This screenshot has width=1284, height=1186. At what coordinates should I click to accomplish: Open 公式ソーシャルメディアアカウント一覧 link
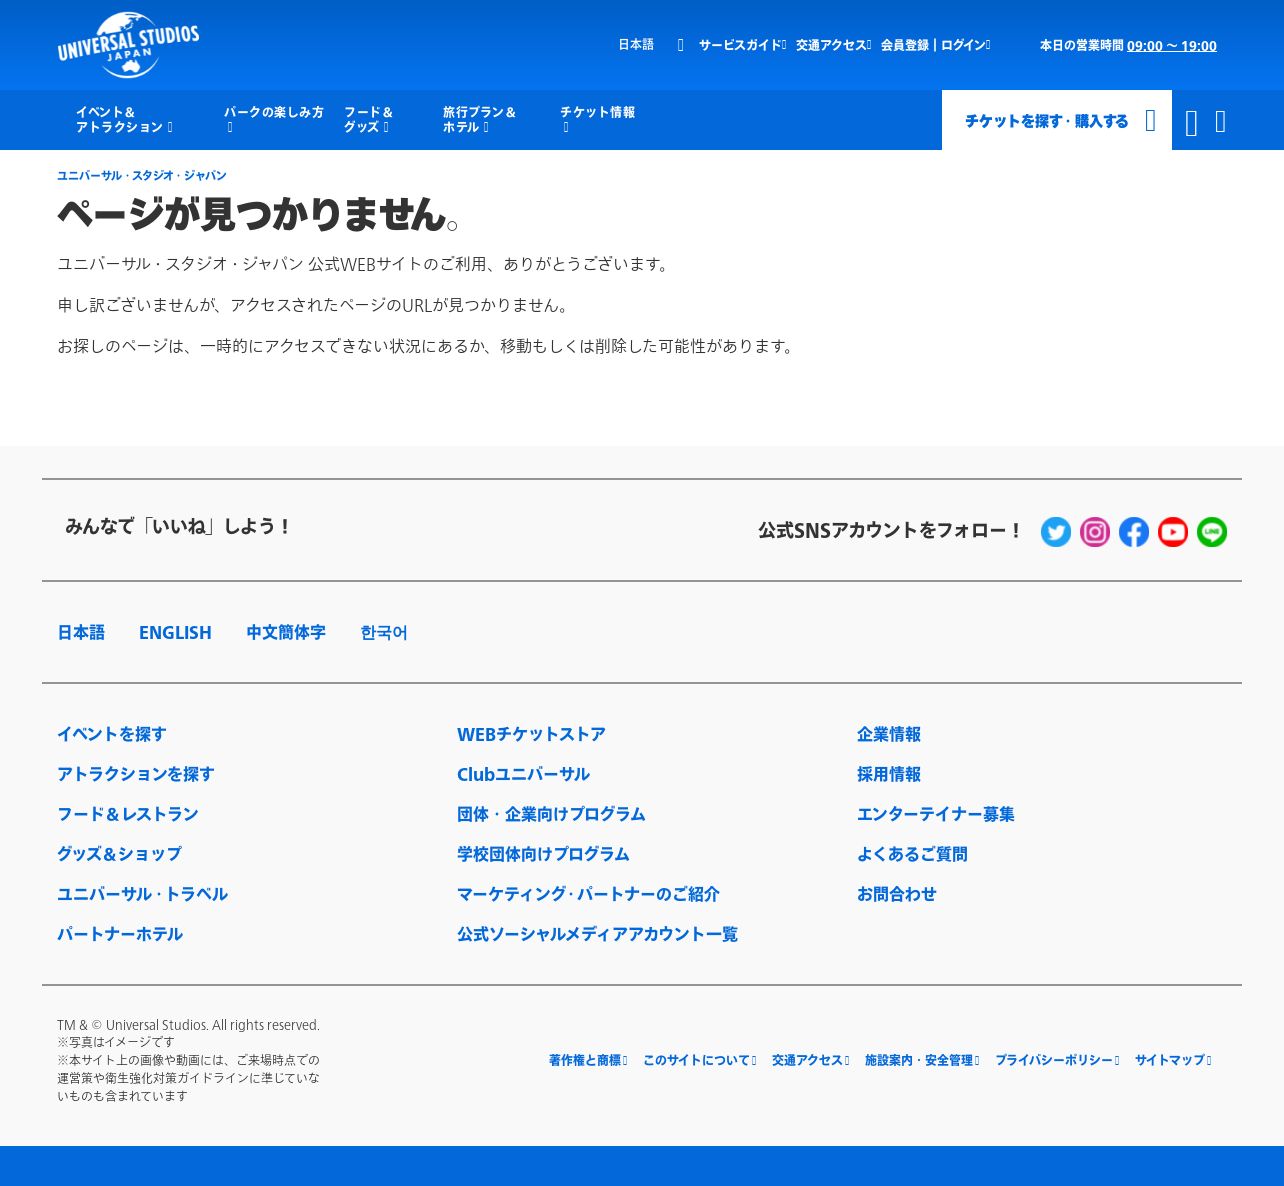[x=597, y=934]
